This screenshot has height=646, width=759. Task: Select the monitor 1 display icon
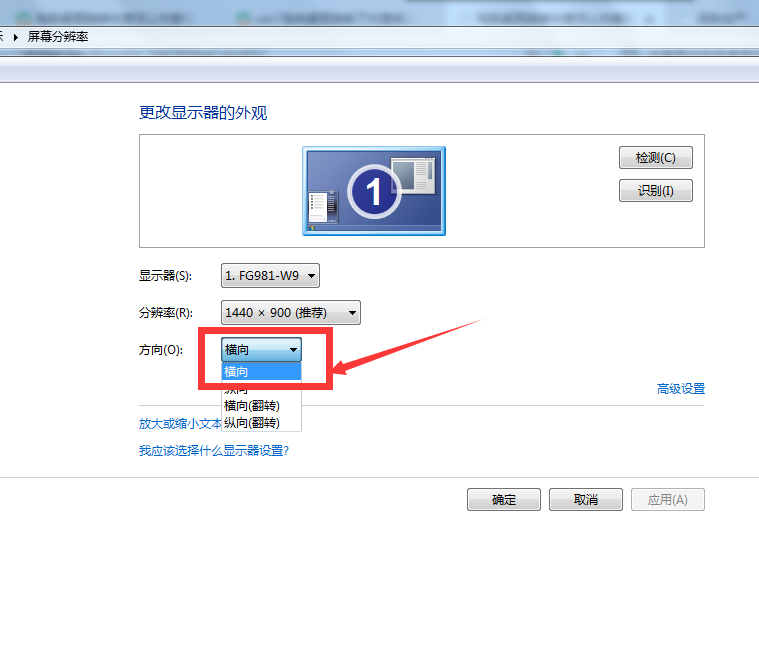click(374, 191)
